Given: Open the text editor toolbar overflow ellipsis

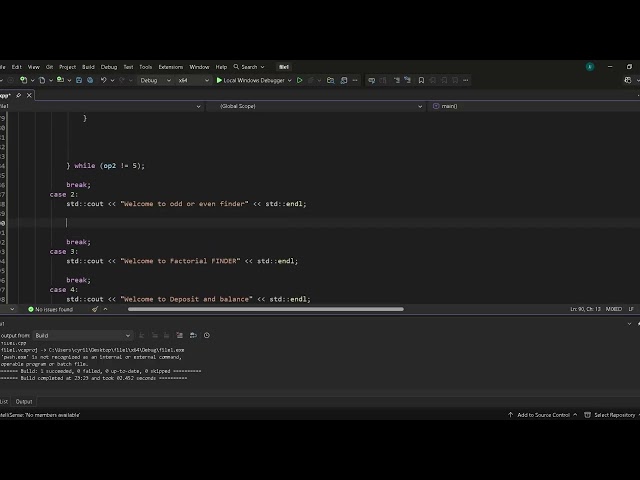Looking at the screenshot, I should [466, 80].
